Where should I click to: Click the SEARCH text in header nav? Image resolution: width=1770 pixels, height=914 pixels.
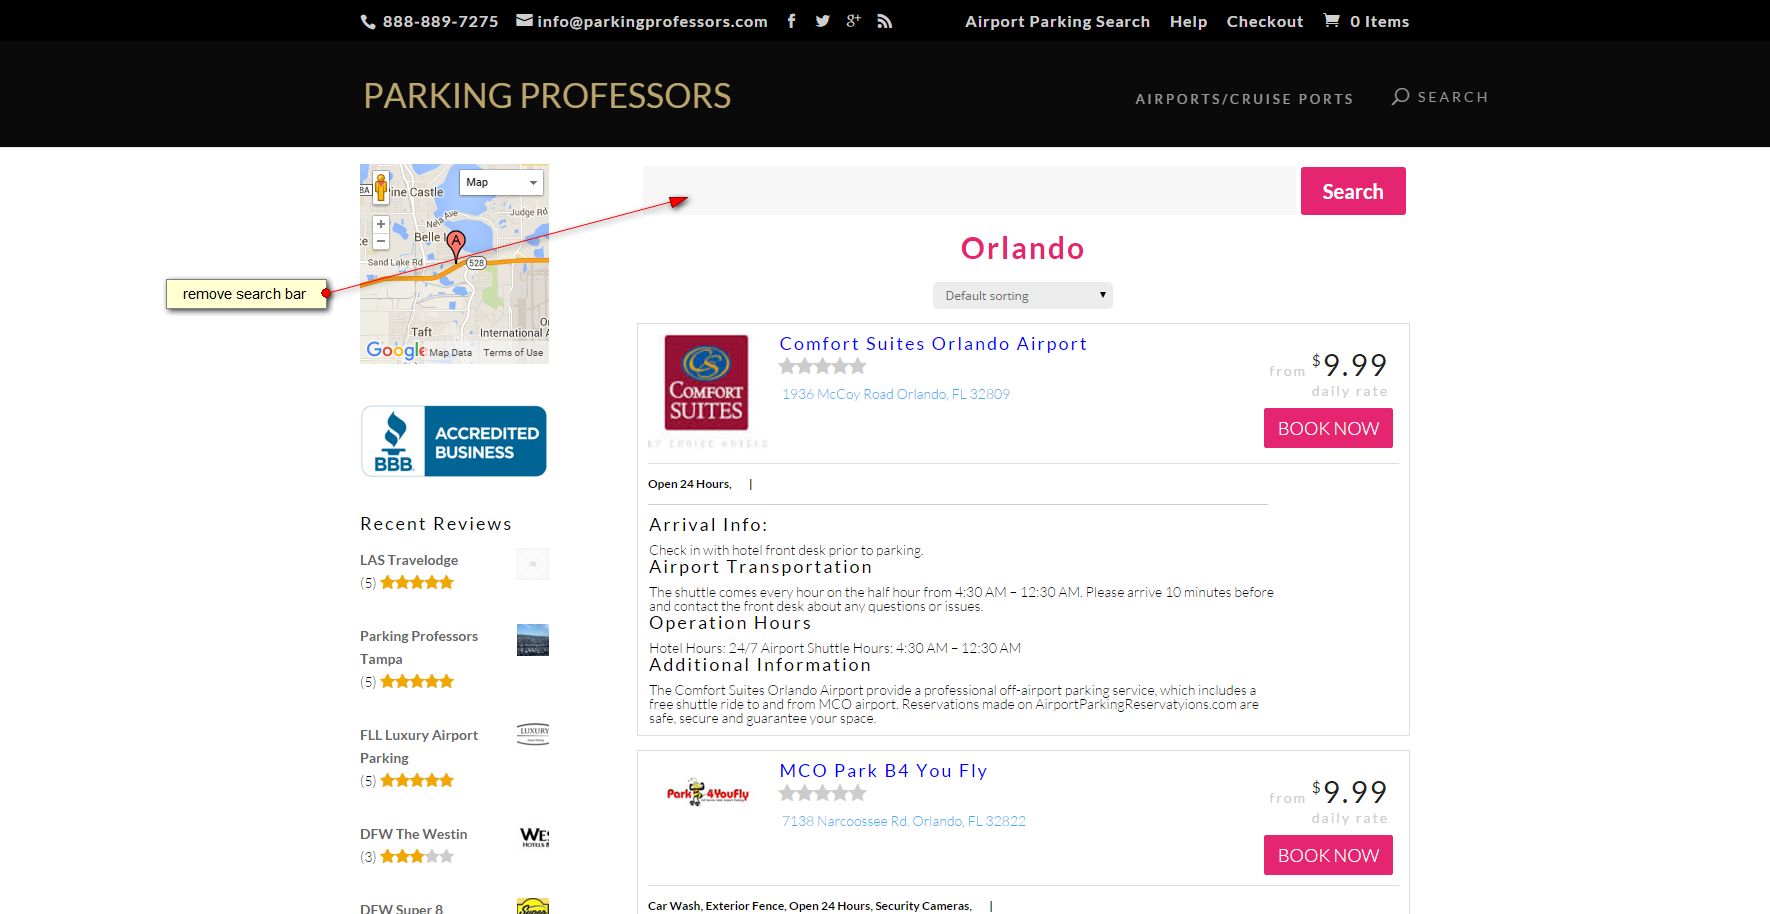click(x=1453, y=97)
